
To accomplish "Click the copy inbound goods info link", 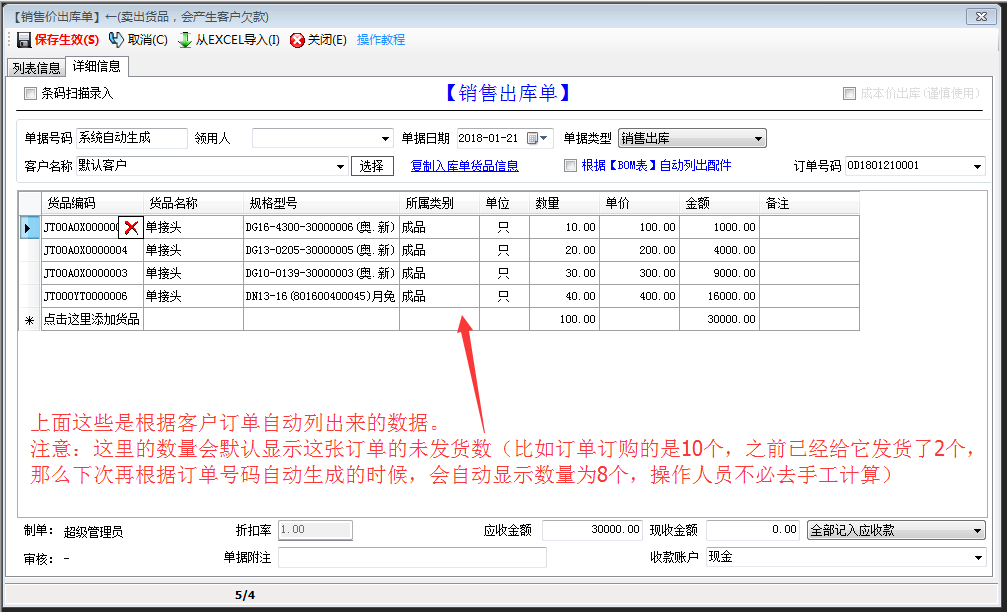I will click(464, 166).
